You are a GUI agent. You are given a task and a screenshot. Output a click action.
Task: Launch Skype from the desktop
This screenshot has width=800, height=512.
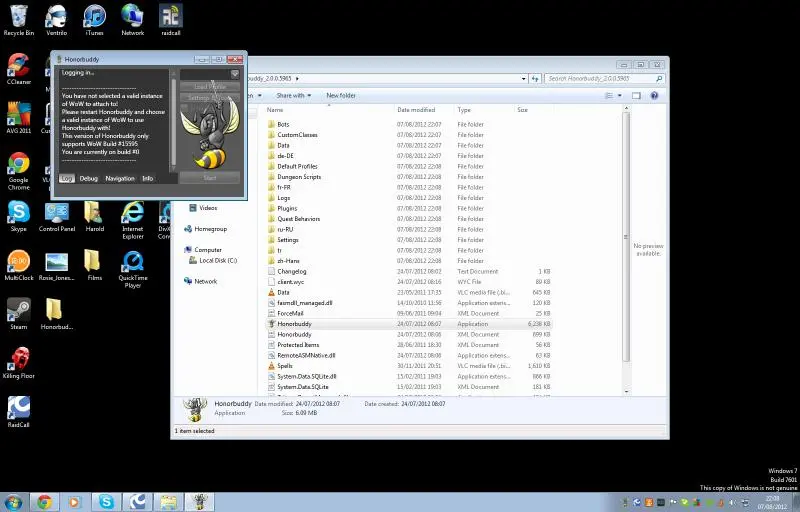pyautogui.click(x=19, y=216)
